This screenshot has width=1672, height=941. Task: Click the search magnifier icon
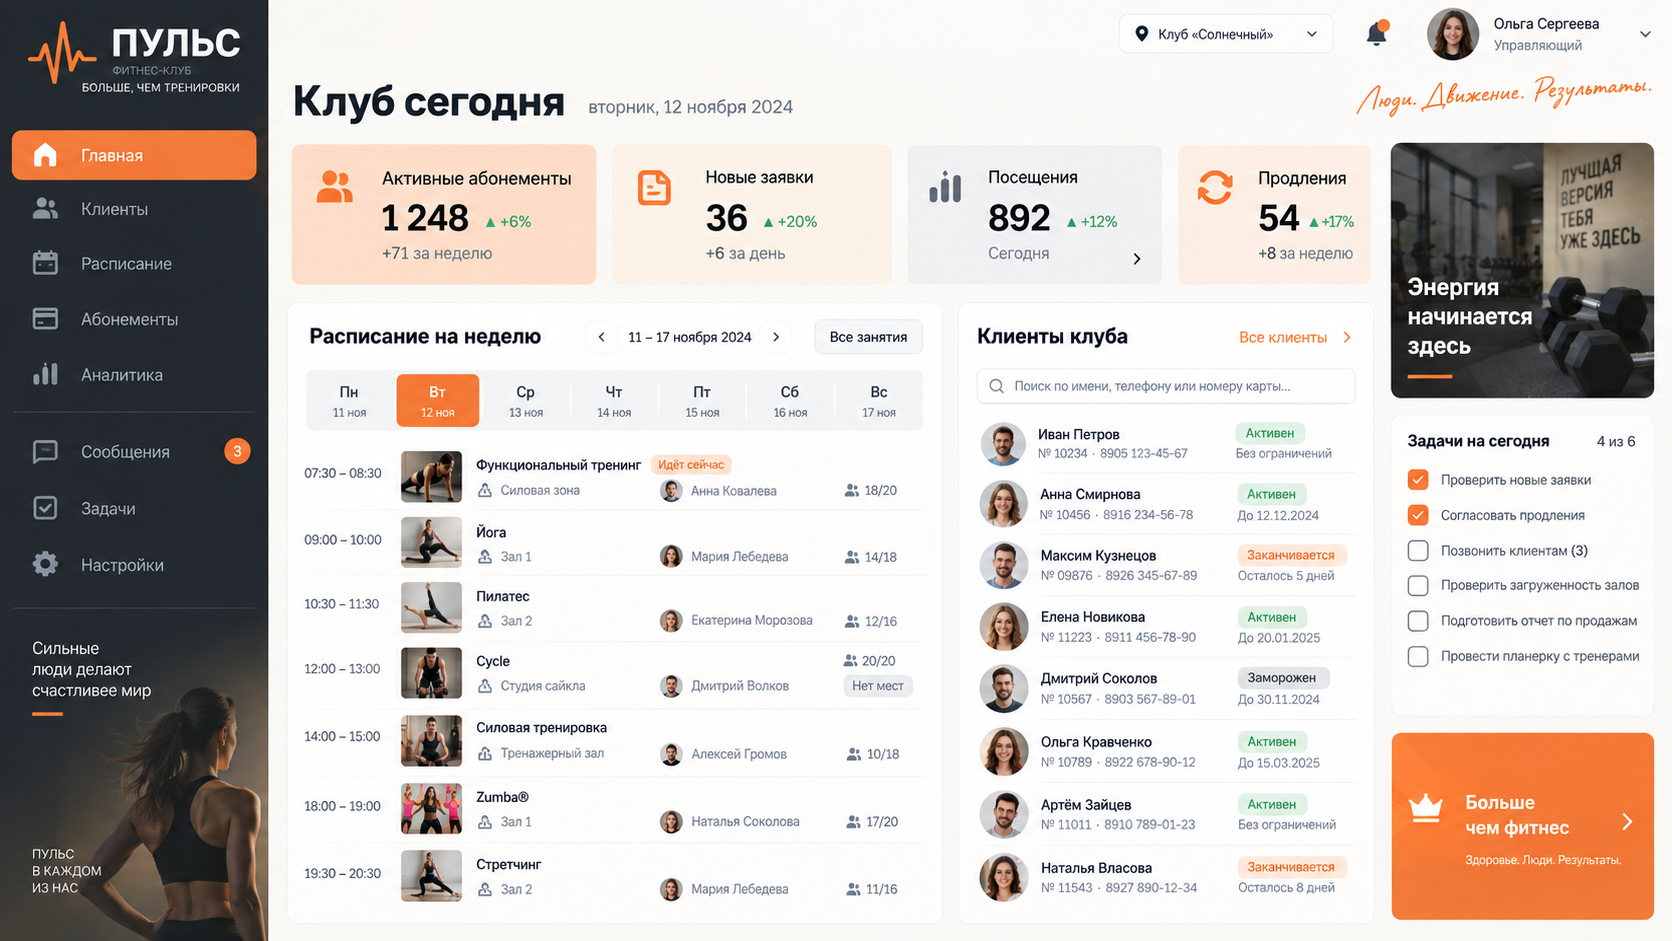(x=996, y=386)
